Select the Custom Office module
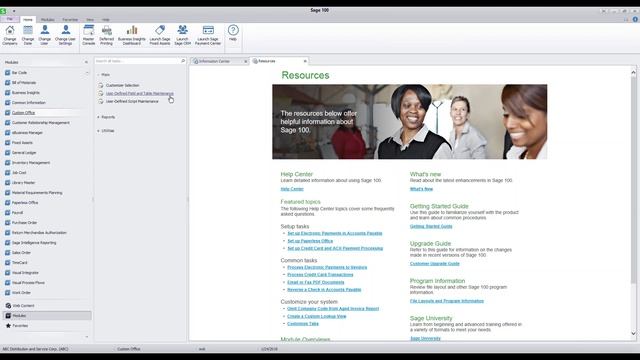This screenshot has width=640, height=360. coord(23,113)
